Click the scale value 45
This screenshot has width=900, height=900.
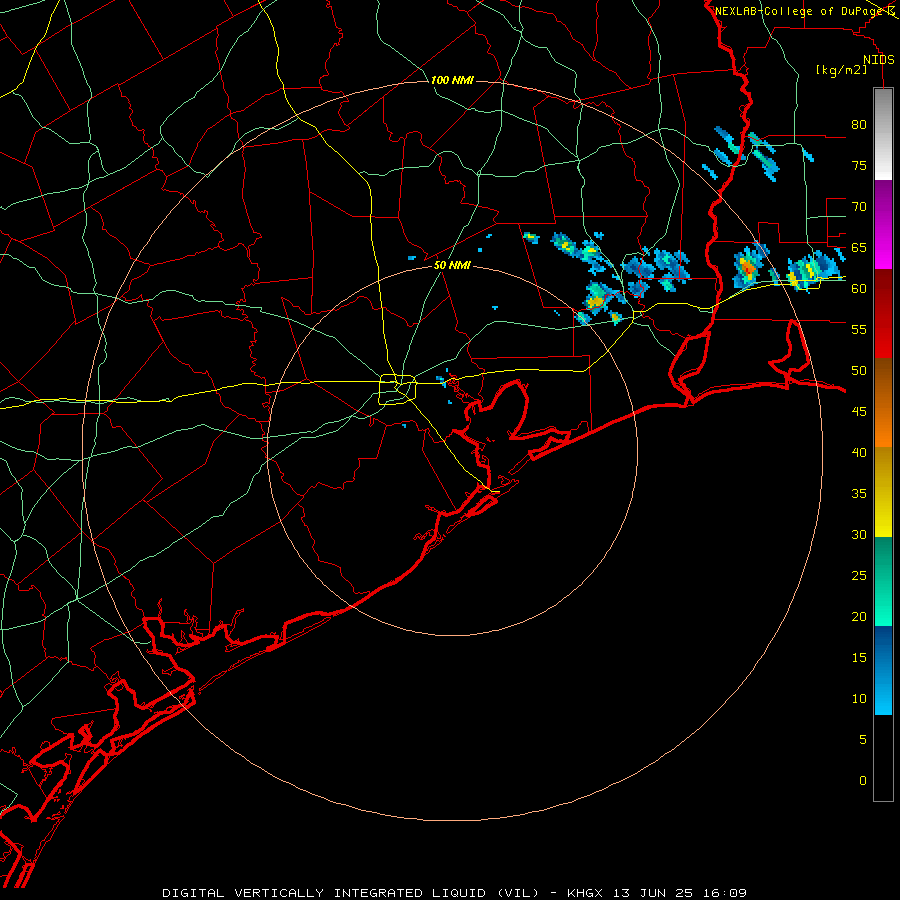click(859, 412)
